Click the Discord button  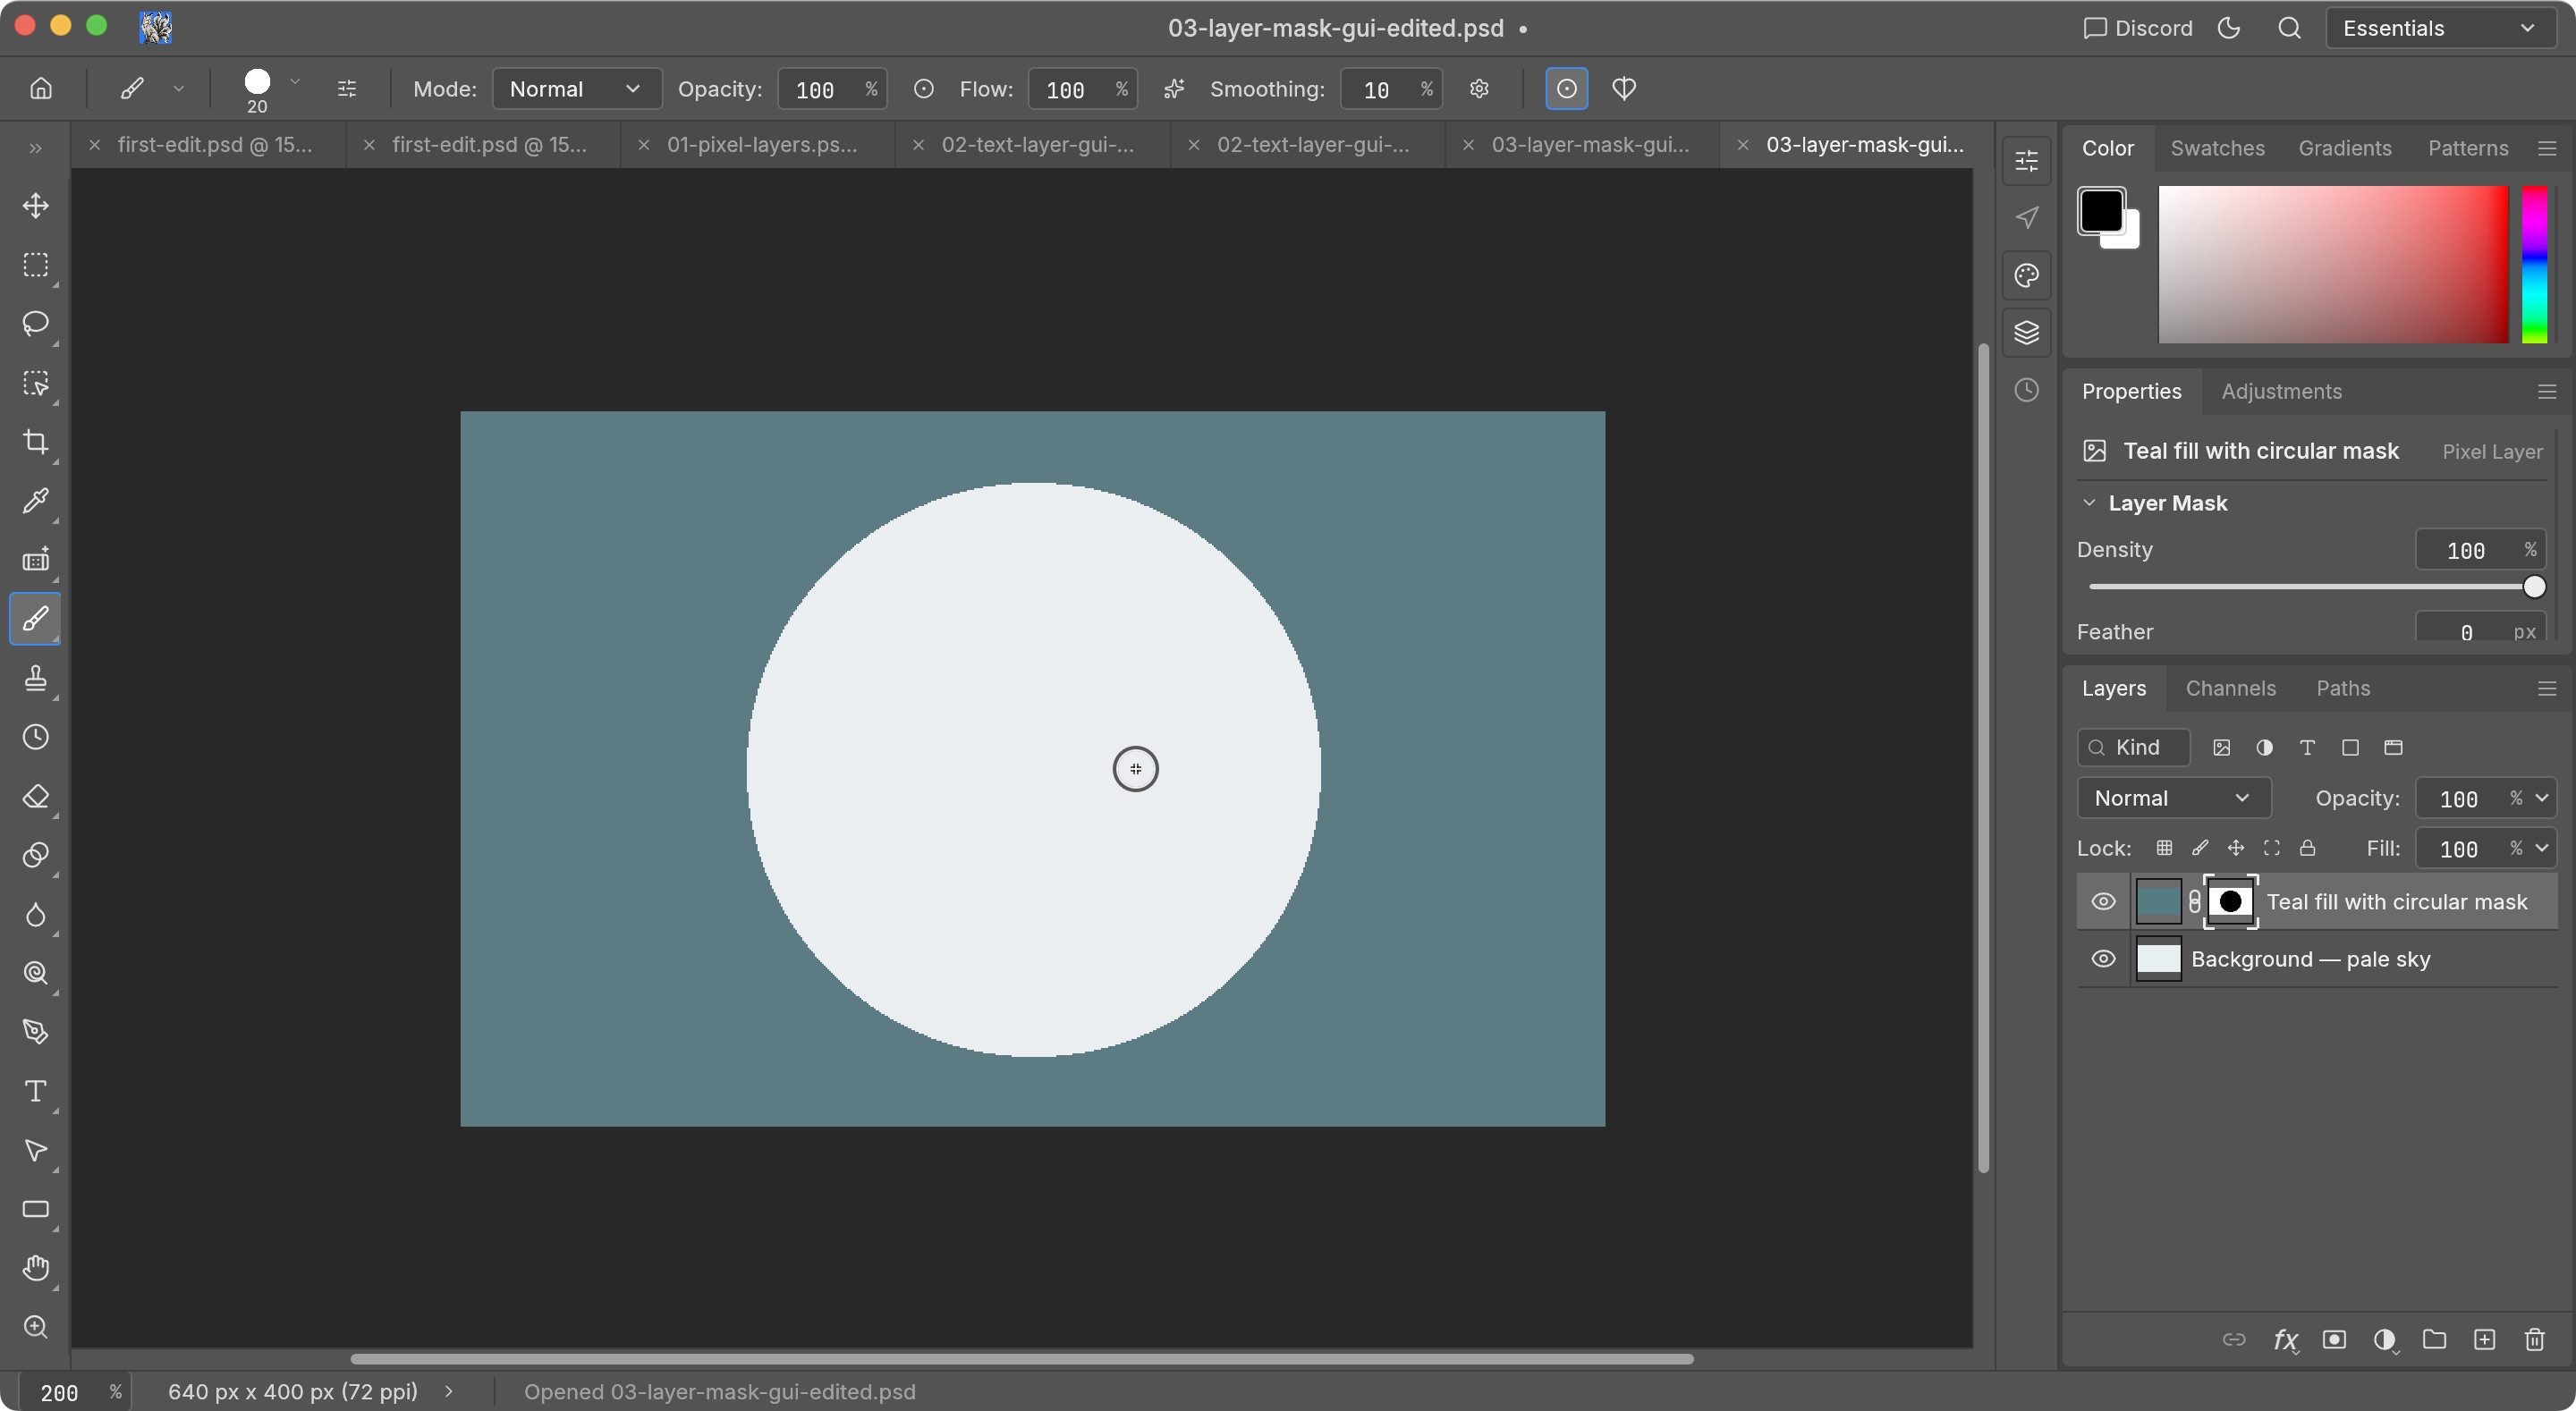pos(2137,28)
